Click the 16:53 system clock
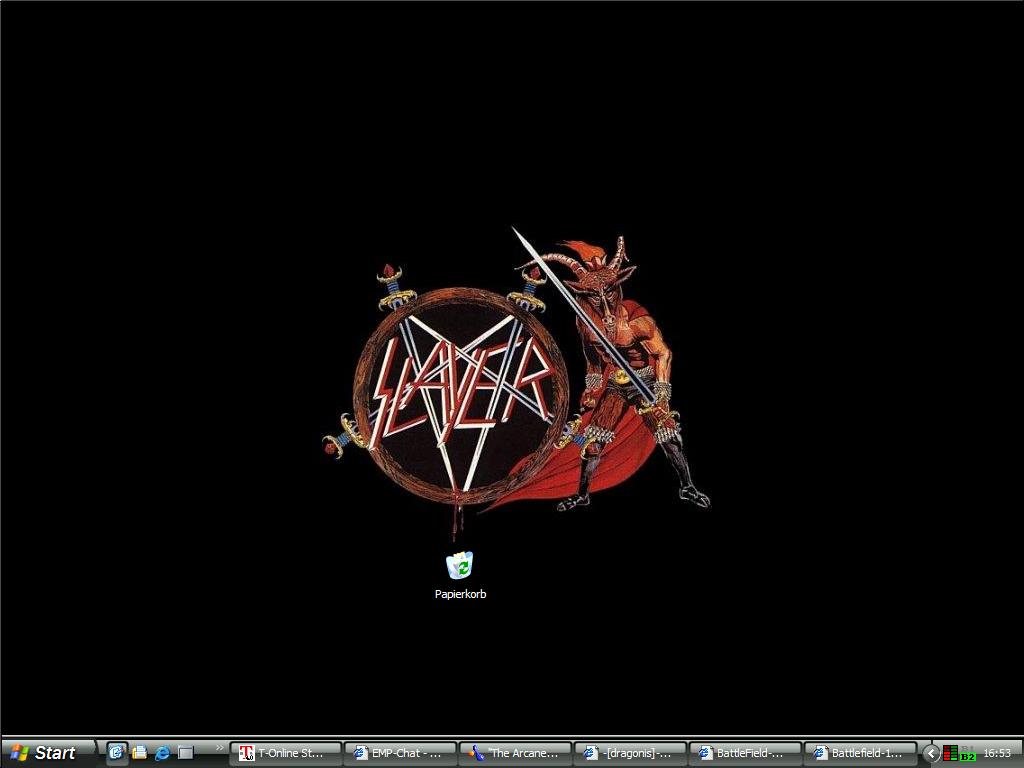This screenshot has width=1024, height=768. [997, 754]
